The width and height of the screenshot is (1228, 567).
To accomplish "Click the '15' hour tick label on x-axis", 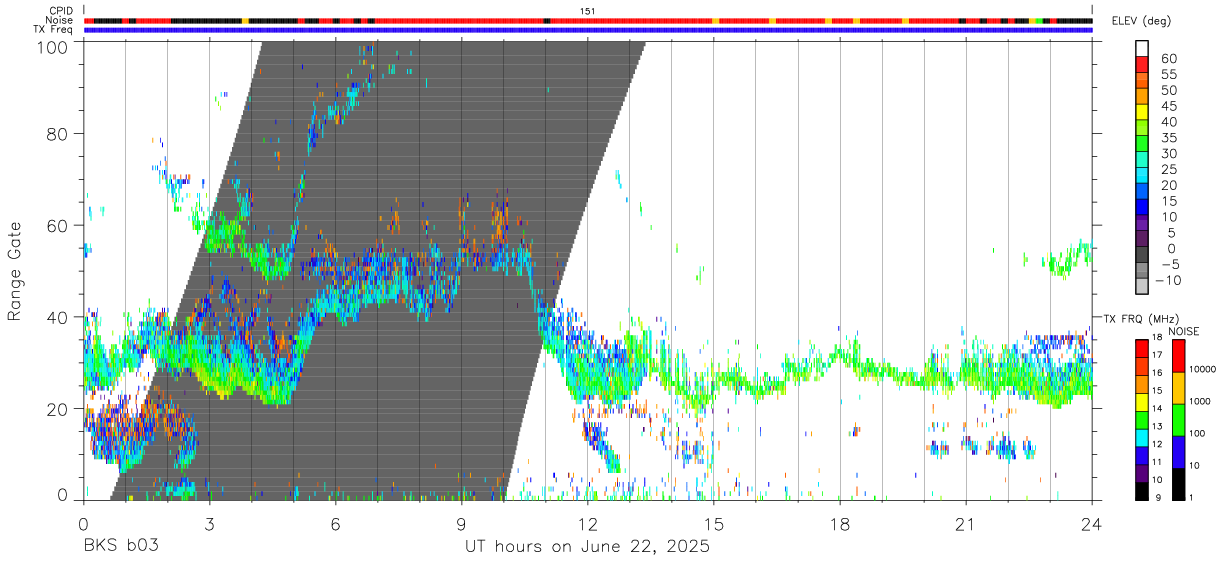I will (x=714, y=524).
